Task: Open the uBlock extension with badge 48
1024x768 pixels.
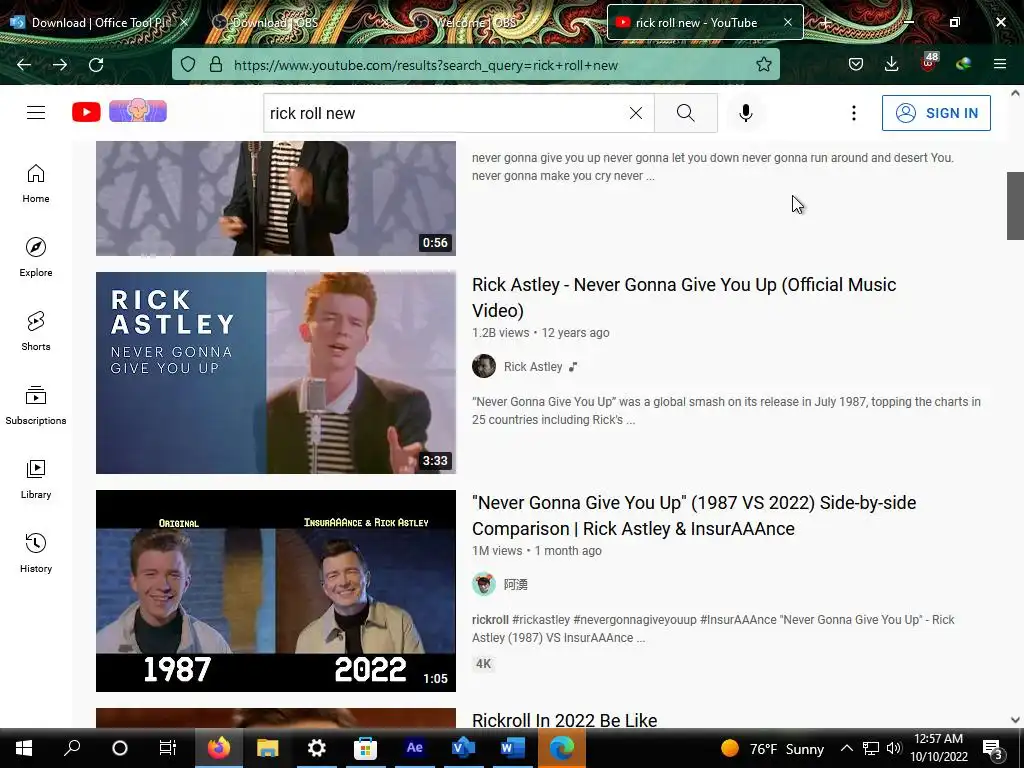Action: [929, 63]
